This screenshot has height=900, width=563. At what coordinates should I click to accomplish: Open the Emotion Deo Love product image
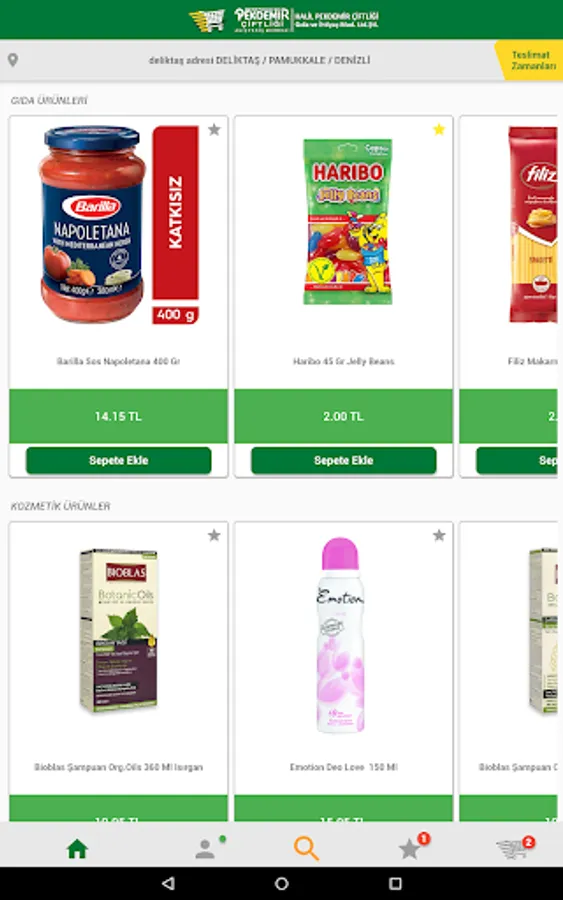tap(341, 635)
